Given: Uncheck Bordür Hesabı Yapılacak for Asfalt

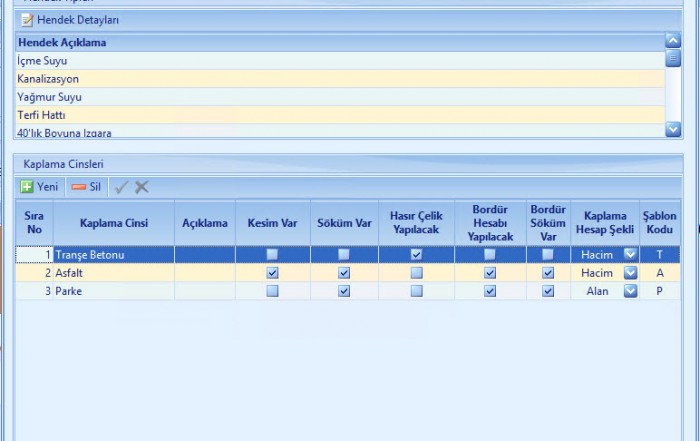Looking at the screenshot, I should click(490, 273).
